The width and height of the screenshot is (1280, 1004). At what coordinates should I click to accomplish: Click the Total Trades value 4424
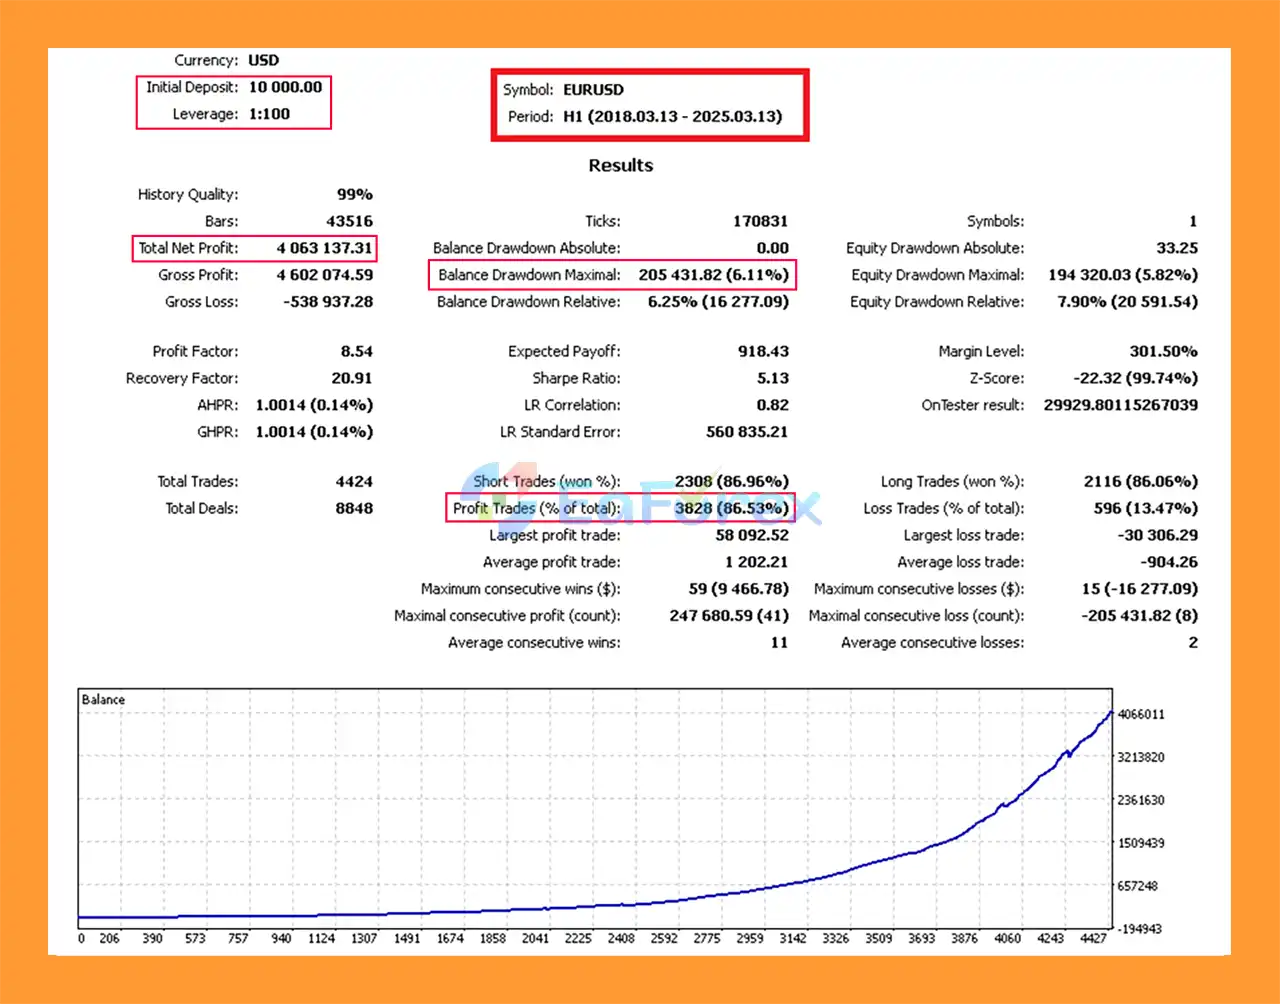tap(354, 482)
